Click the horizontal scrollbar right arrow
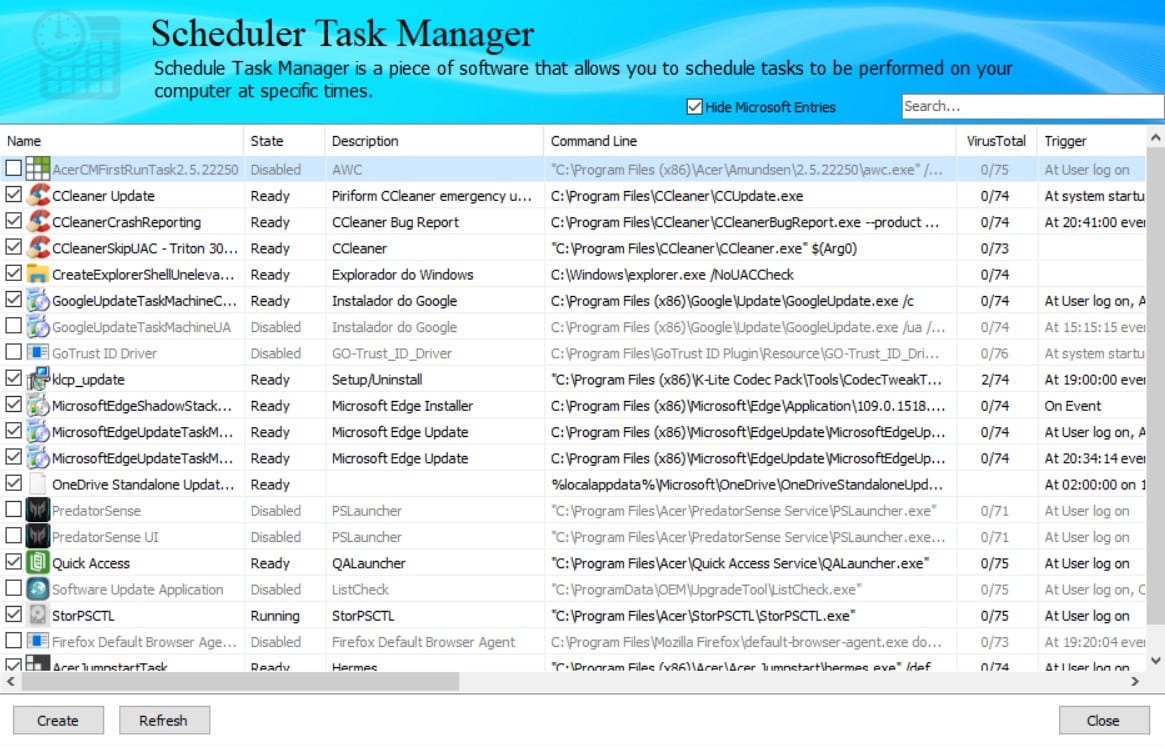This screenshot has width=1165, height=747. tap(1135, 681)
